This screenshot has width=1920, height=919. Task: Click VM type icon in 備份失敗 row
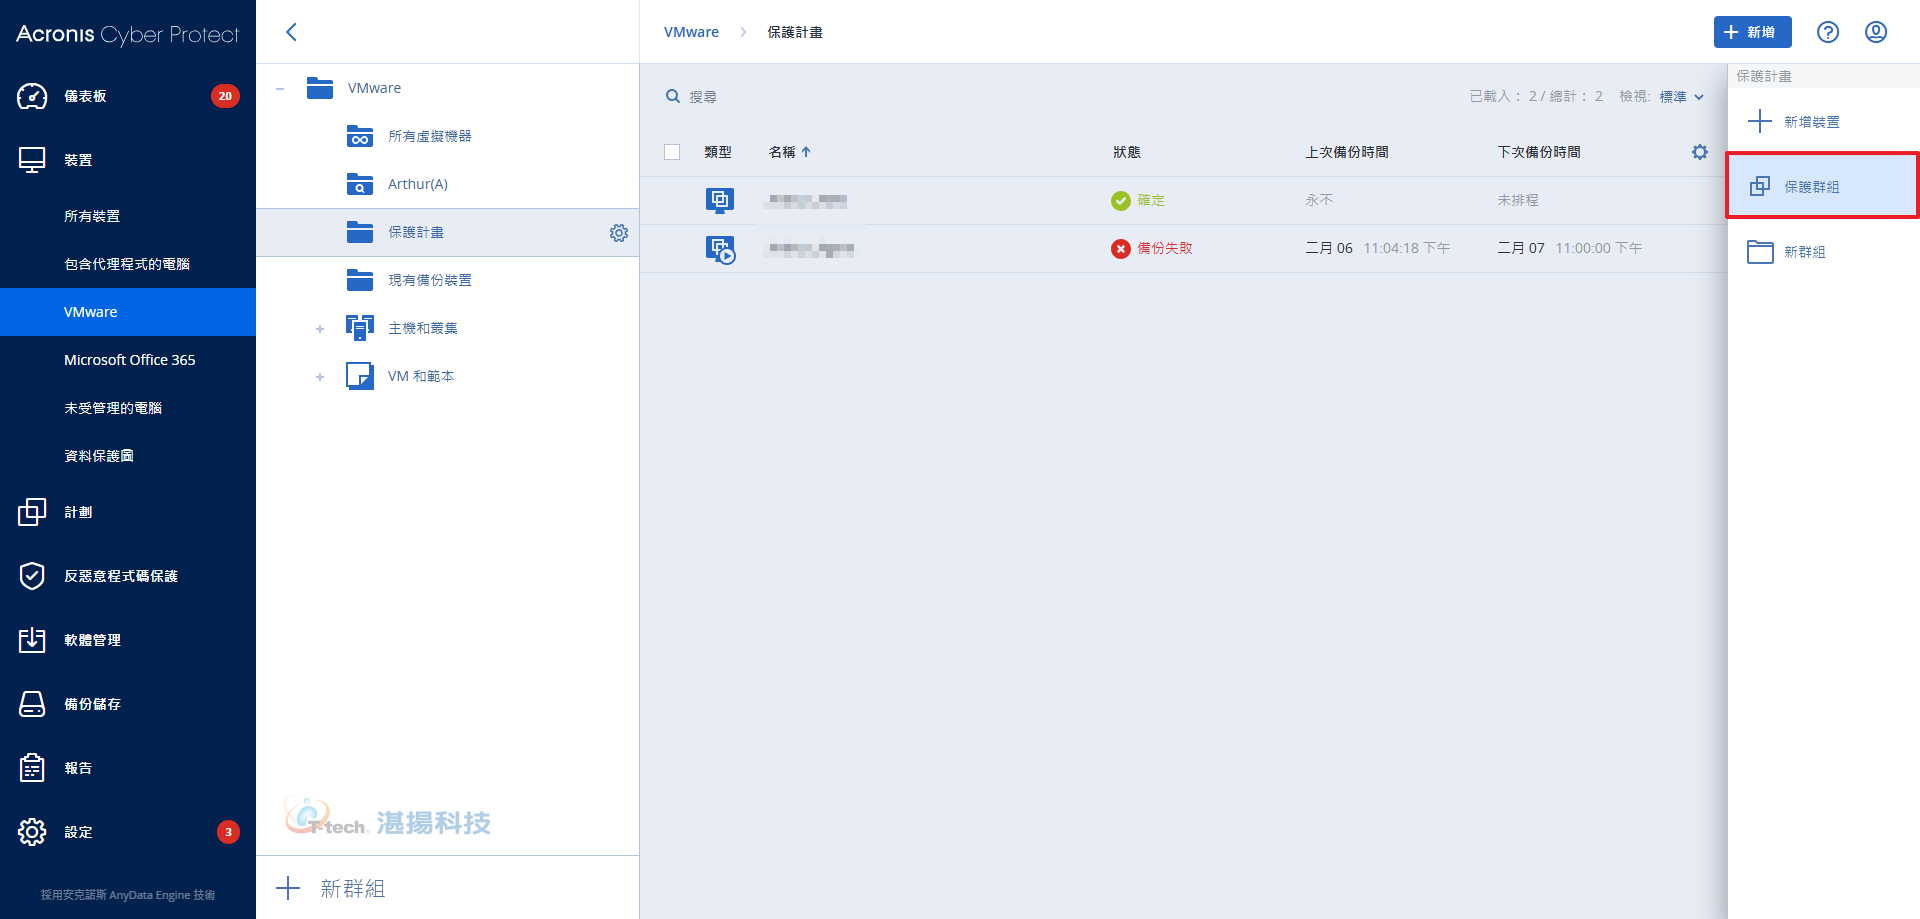click(x=720, y=249)
